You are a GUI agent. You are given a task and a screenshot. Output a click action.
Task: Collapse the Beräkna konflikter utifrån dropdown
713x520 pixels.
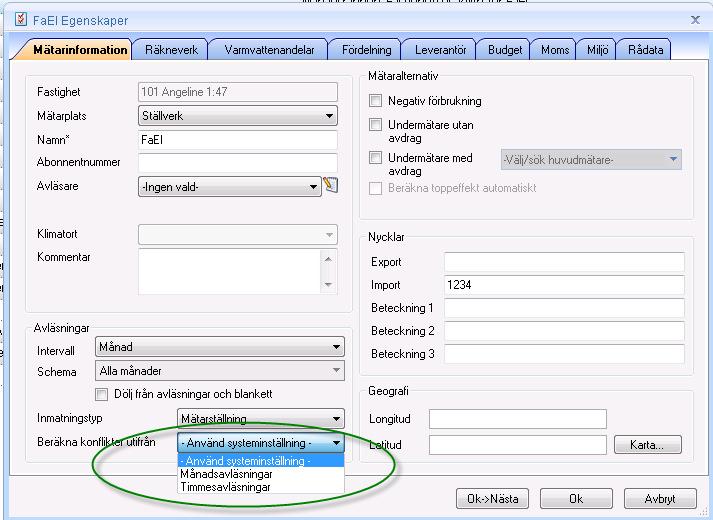(x=261, y=443)
